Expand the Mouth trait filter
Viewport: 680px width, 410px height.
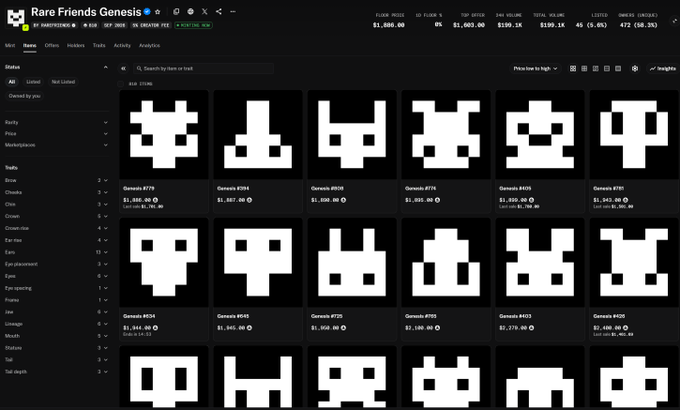tap(56, 336)
